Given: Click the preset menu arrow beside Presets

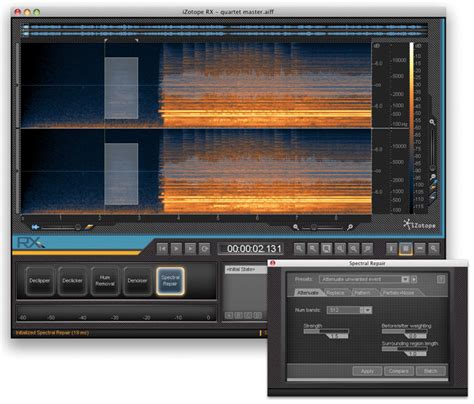Looking at the screenshot, I should [414, 279].
